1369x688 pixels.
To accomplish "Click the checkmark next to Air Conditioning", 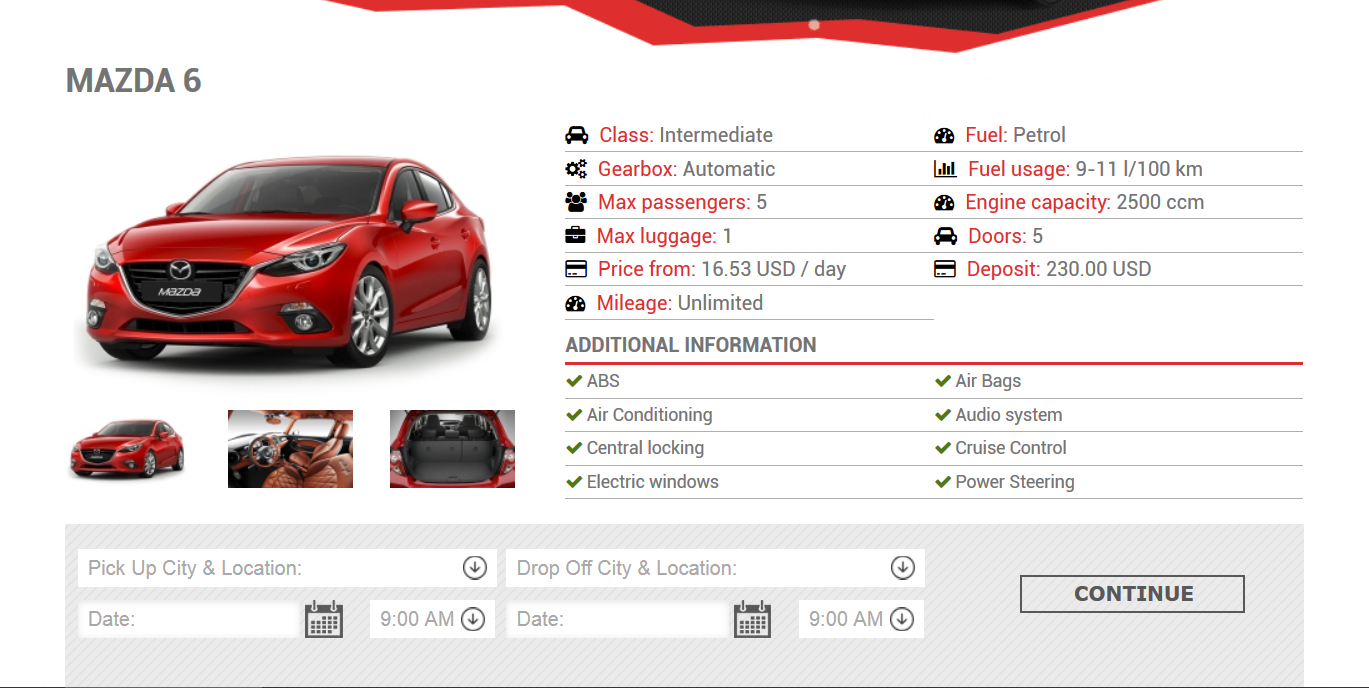I will click(x=574, y=415).
